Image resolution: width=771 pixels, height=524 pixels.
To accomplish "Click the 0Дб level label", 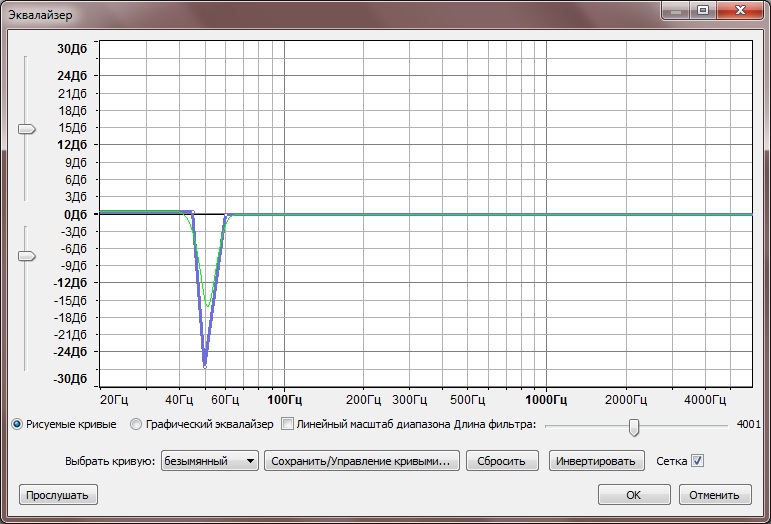I will click(x=75, y=214).
